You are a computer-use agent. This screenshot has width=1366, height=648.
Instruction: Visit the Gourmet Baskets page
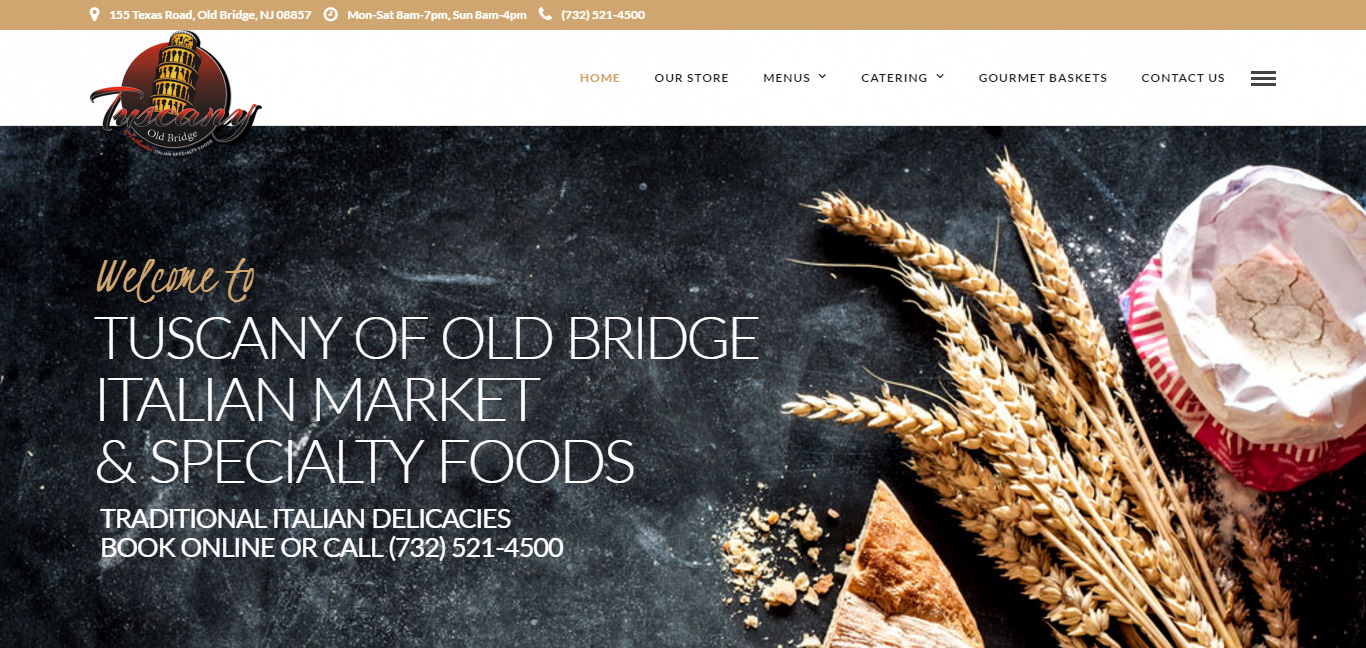pos(1043,78)
